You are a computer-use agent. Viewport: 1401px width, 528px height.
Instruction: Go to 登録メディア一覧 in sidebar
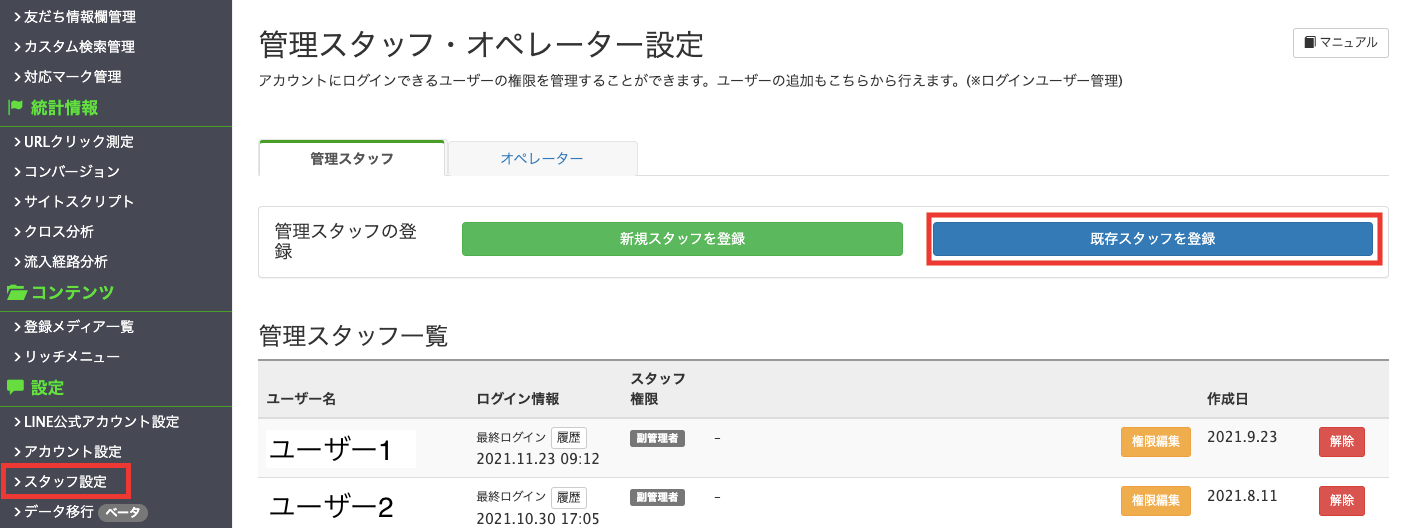click(73, 327)
